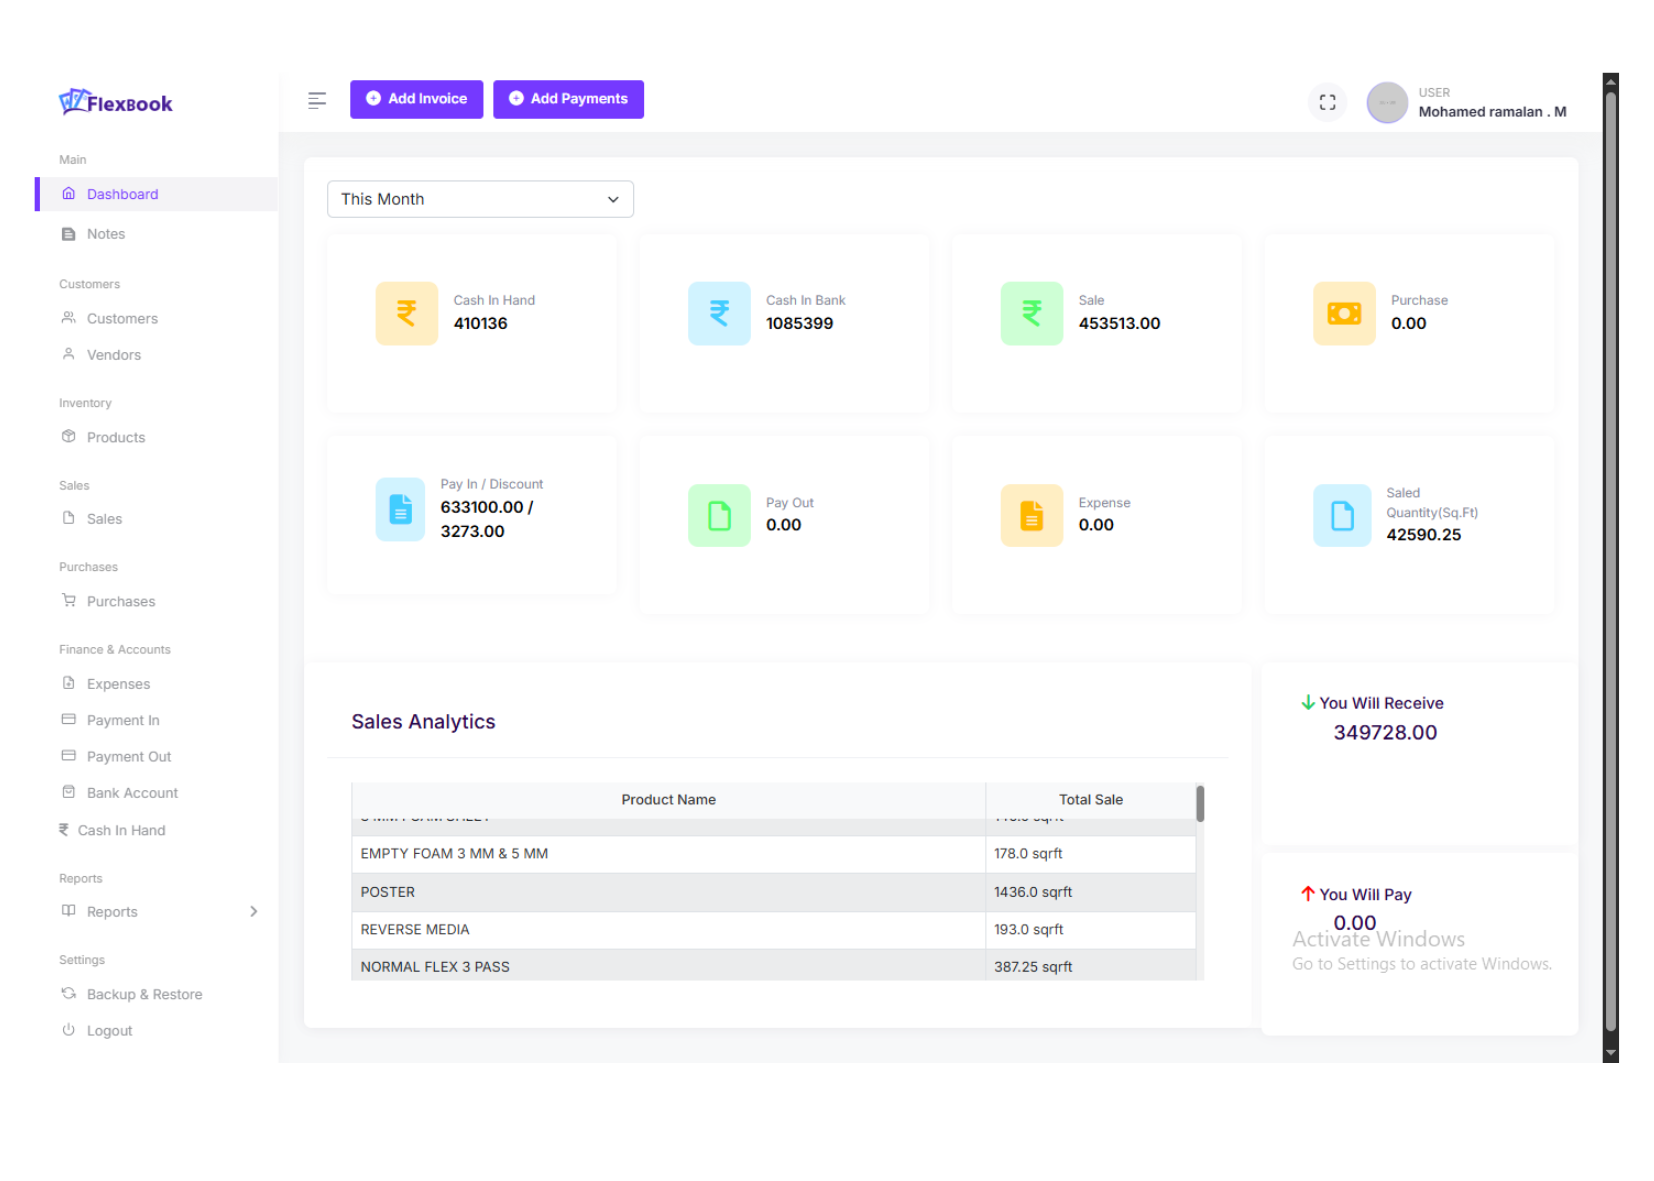The width and height of the screenshot is (1654, 1181).
Task: Open the Mohamed ramalan user menu
Action: pyautogui.click(x=1491, y=111)
